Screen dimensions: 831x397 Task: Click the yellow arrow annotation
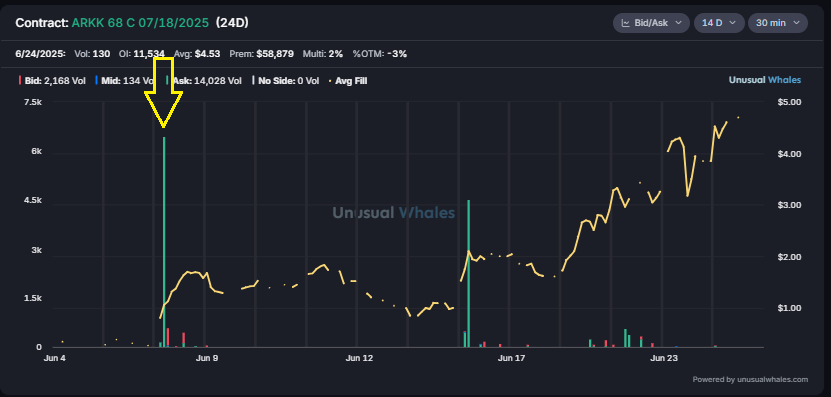point(163,92)
